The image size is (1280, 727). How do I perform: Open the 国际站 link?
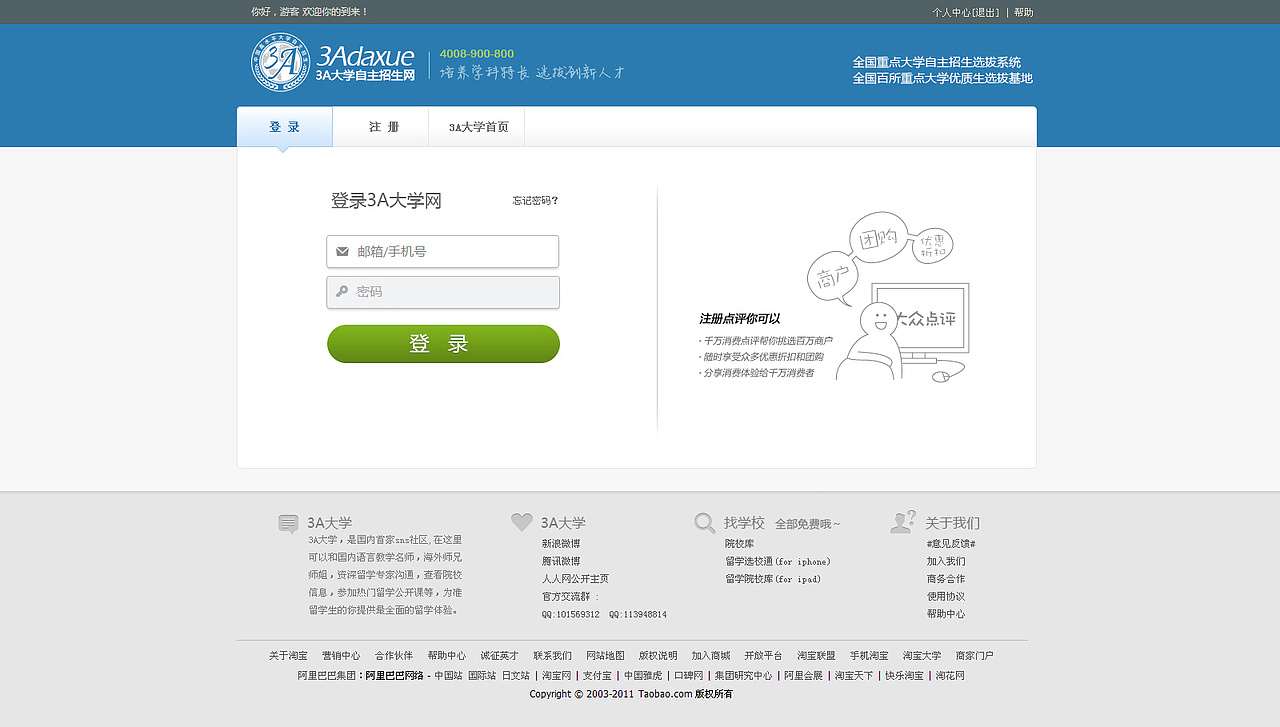pos(482,676)
